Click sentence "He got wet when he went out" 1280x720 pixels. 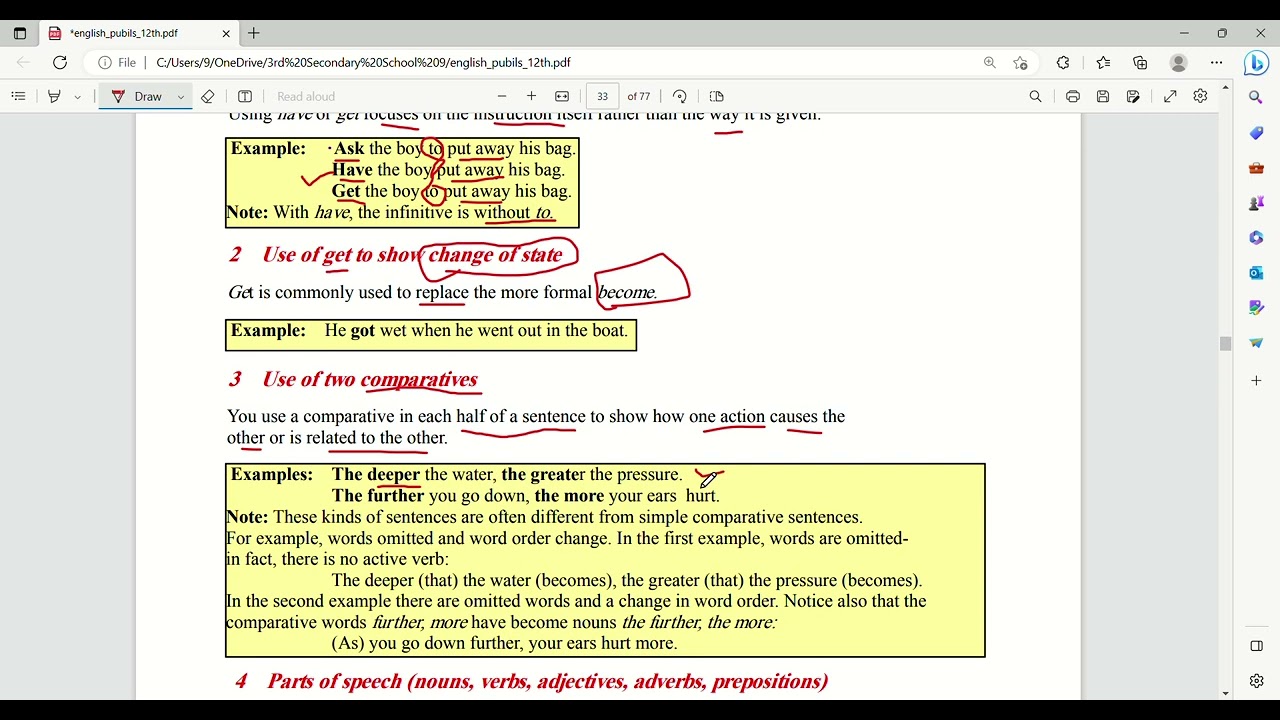(x=476, y=331)
